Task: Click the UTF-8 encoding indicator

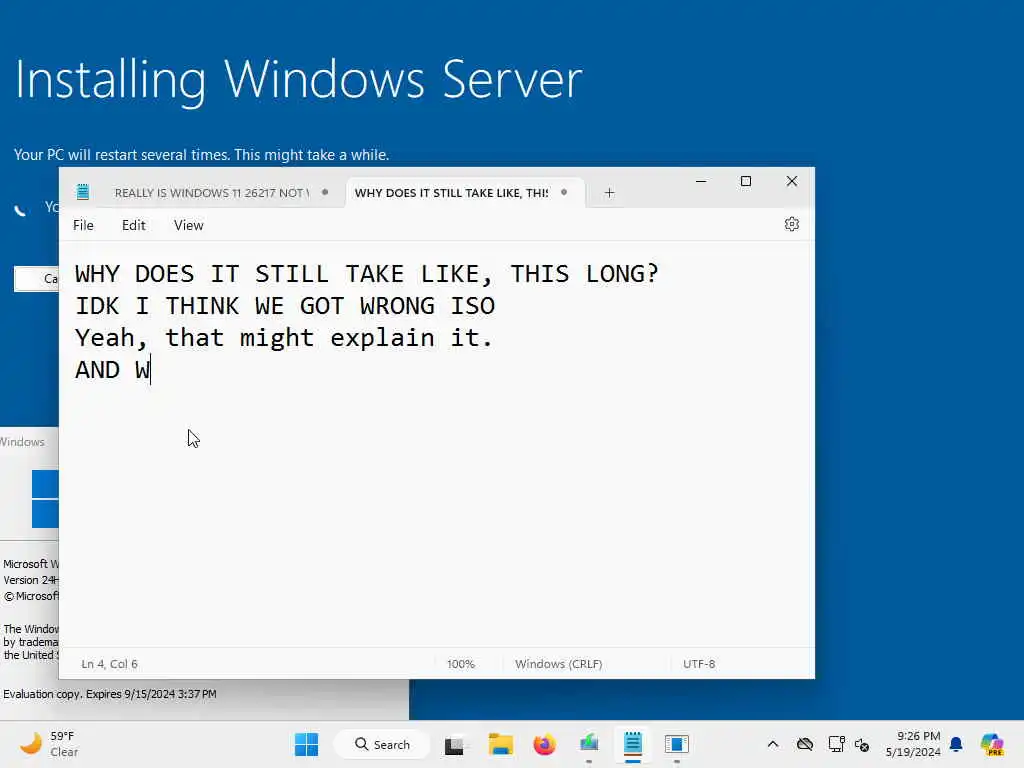Action: (x=699, y=664)
